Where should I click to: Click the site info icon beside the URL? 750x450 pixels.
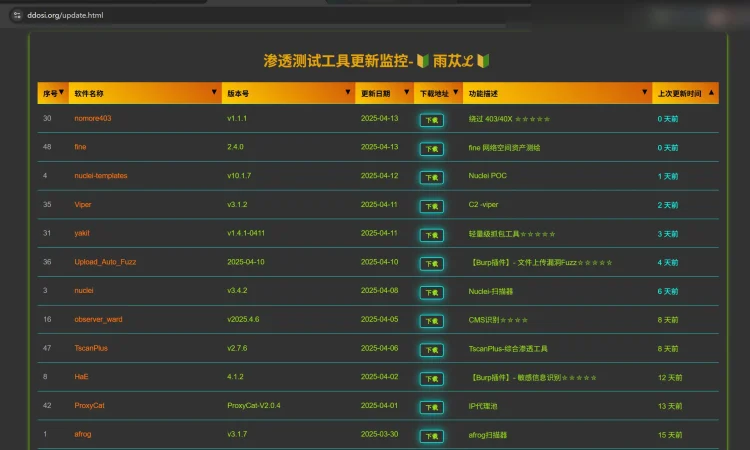[x=17, y=15]
